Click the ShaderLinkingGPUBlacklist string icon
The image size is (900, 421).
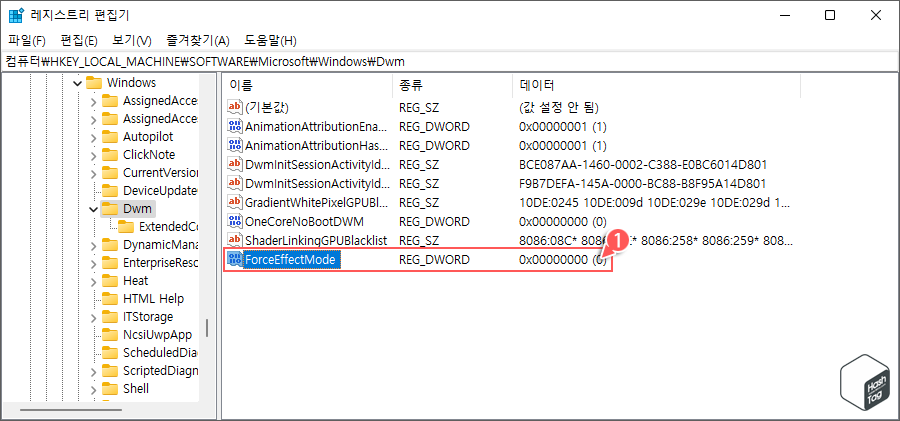[235, 240]
